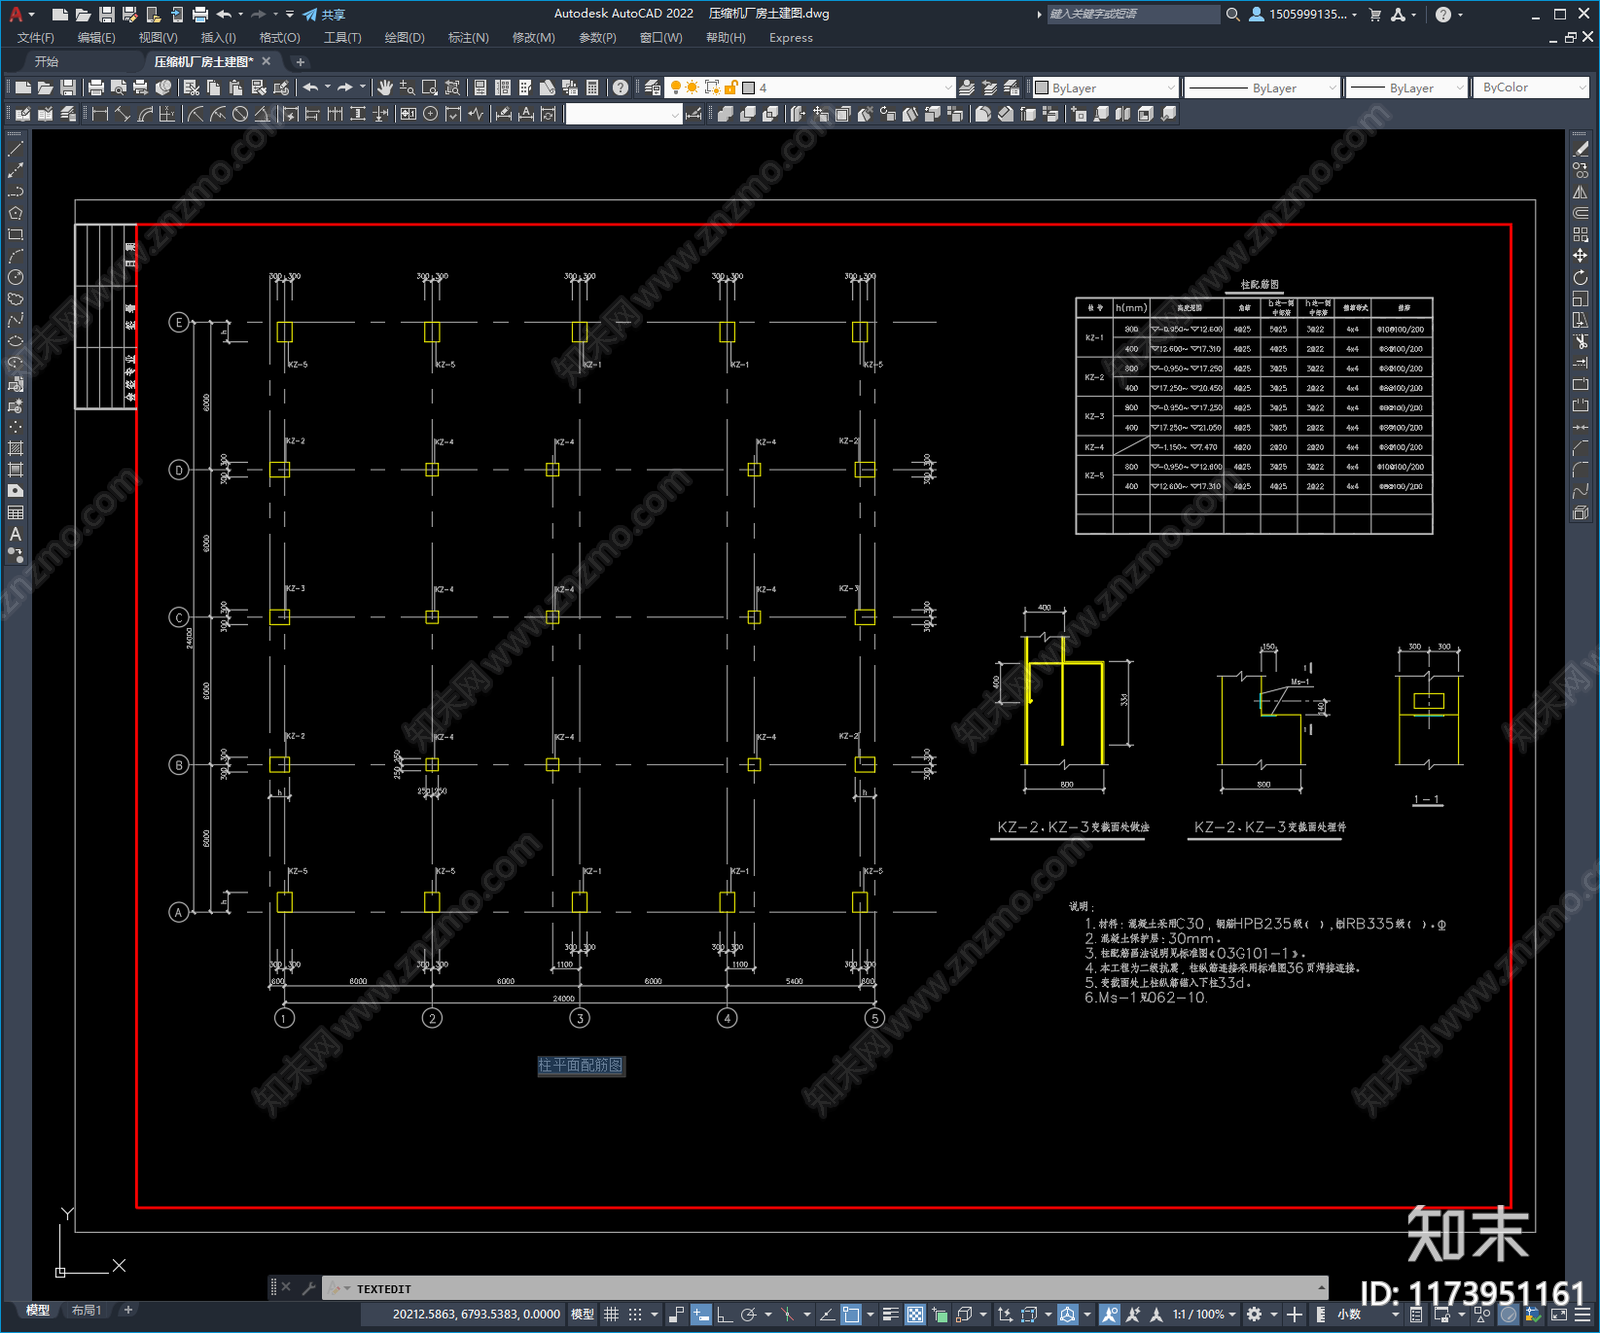Click the Autodesk App Store cart icon
1600x1333 pixels.
pos(1375,14)
